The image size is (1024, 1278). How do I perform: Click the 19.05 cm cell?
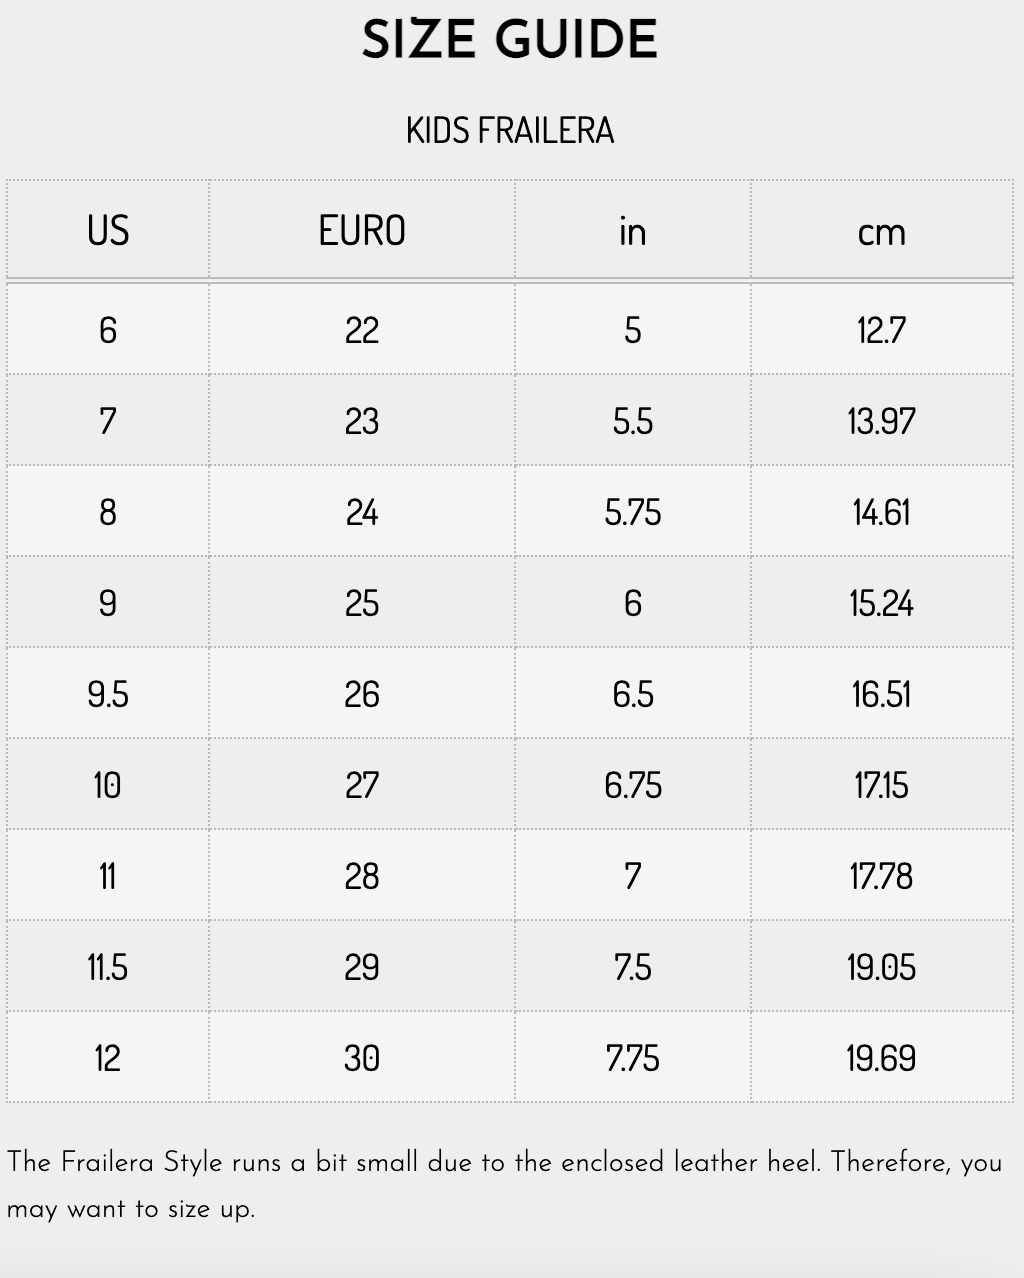[881, 967]
